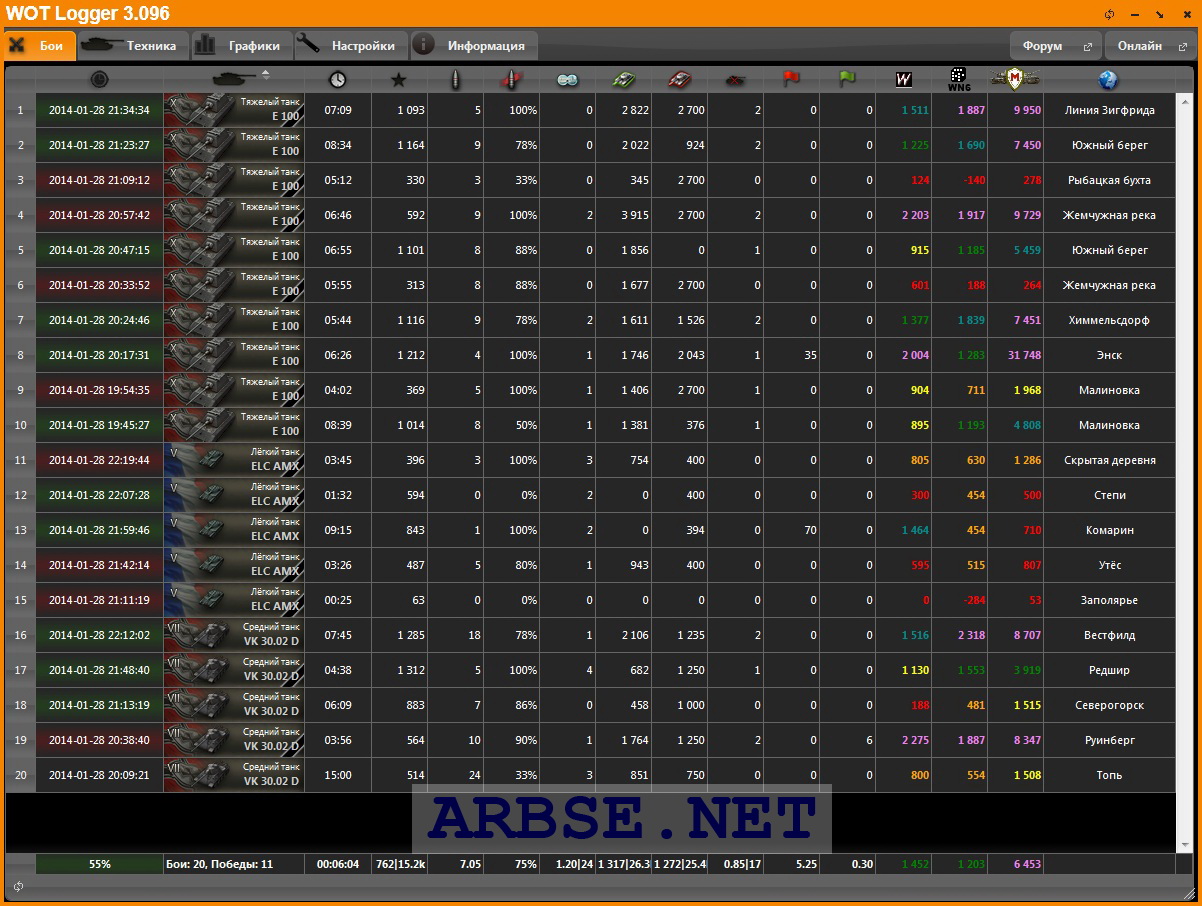Click map name Энск

pyautogui.click(x=1109, y=355)
